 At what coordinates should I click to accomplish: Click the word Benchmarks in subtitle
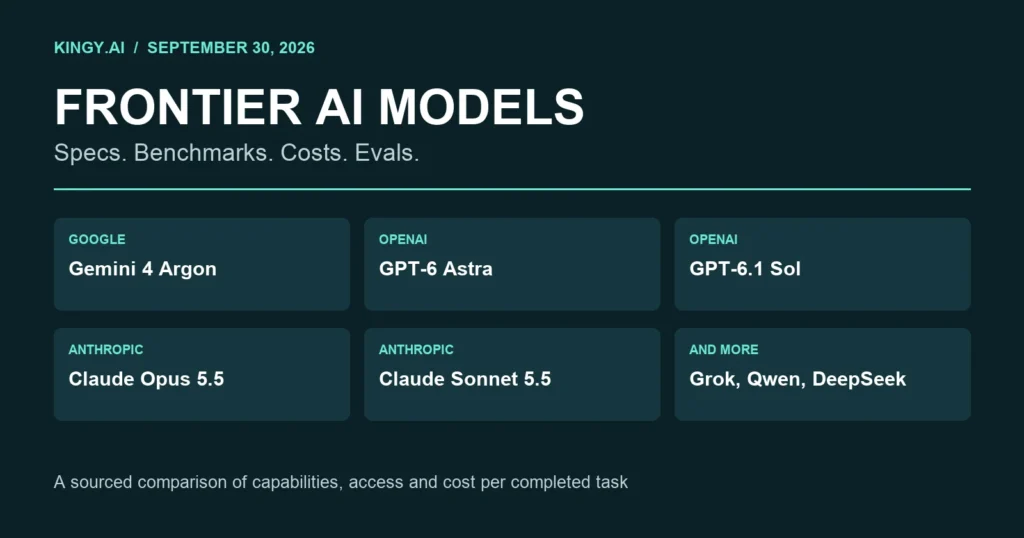click(x=204, y=153)
